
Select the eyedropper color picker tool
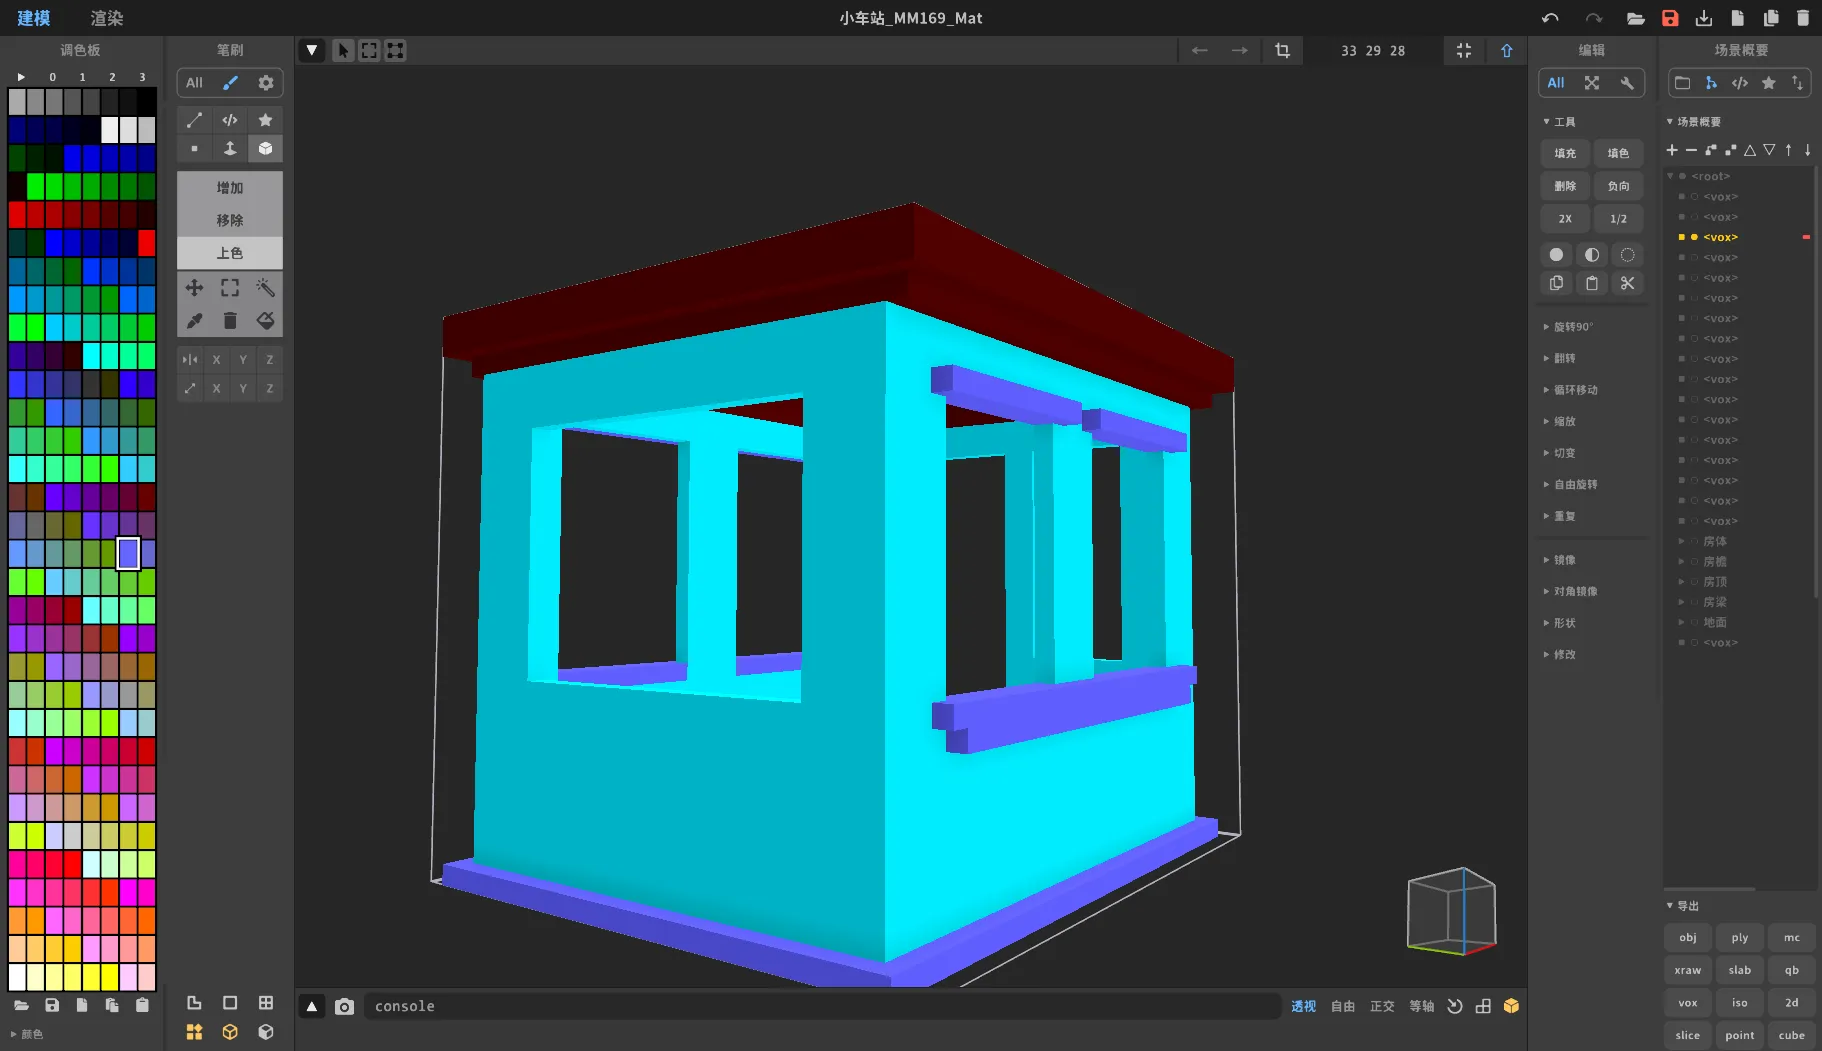click(194, 321)
